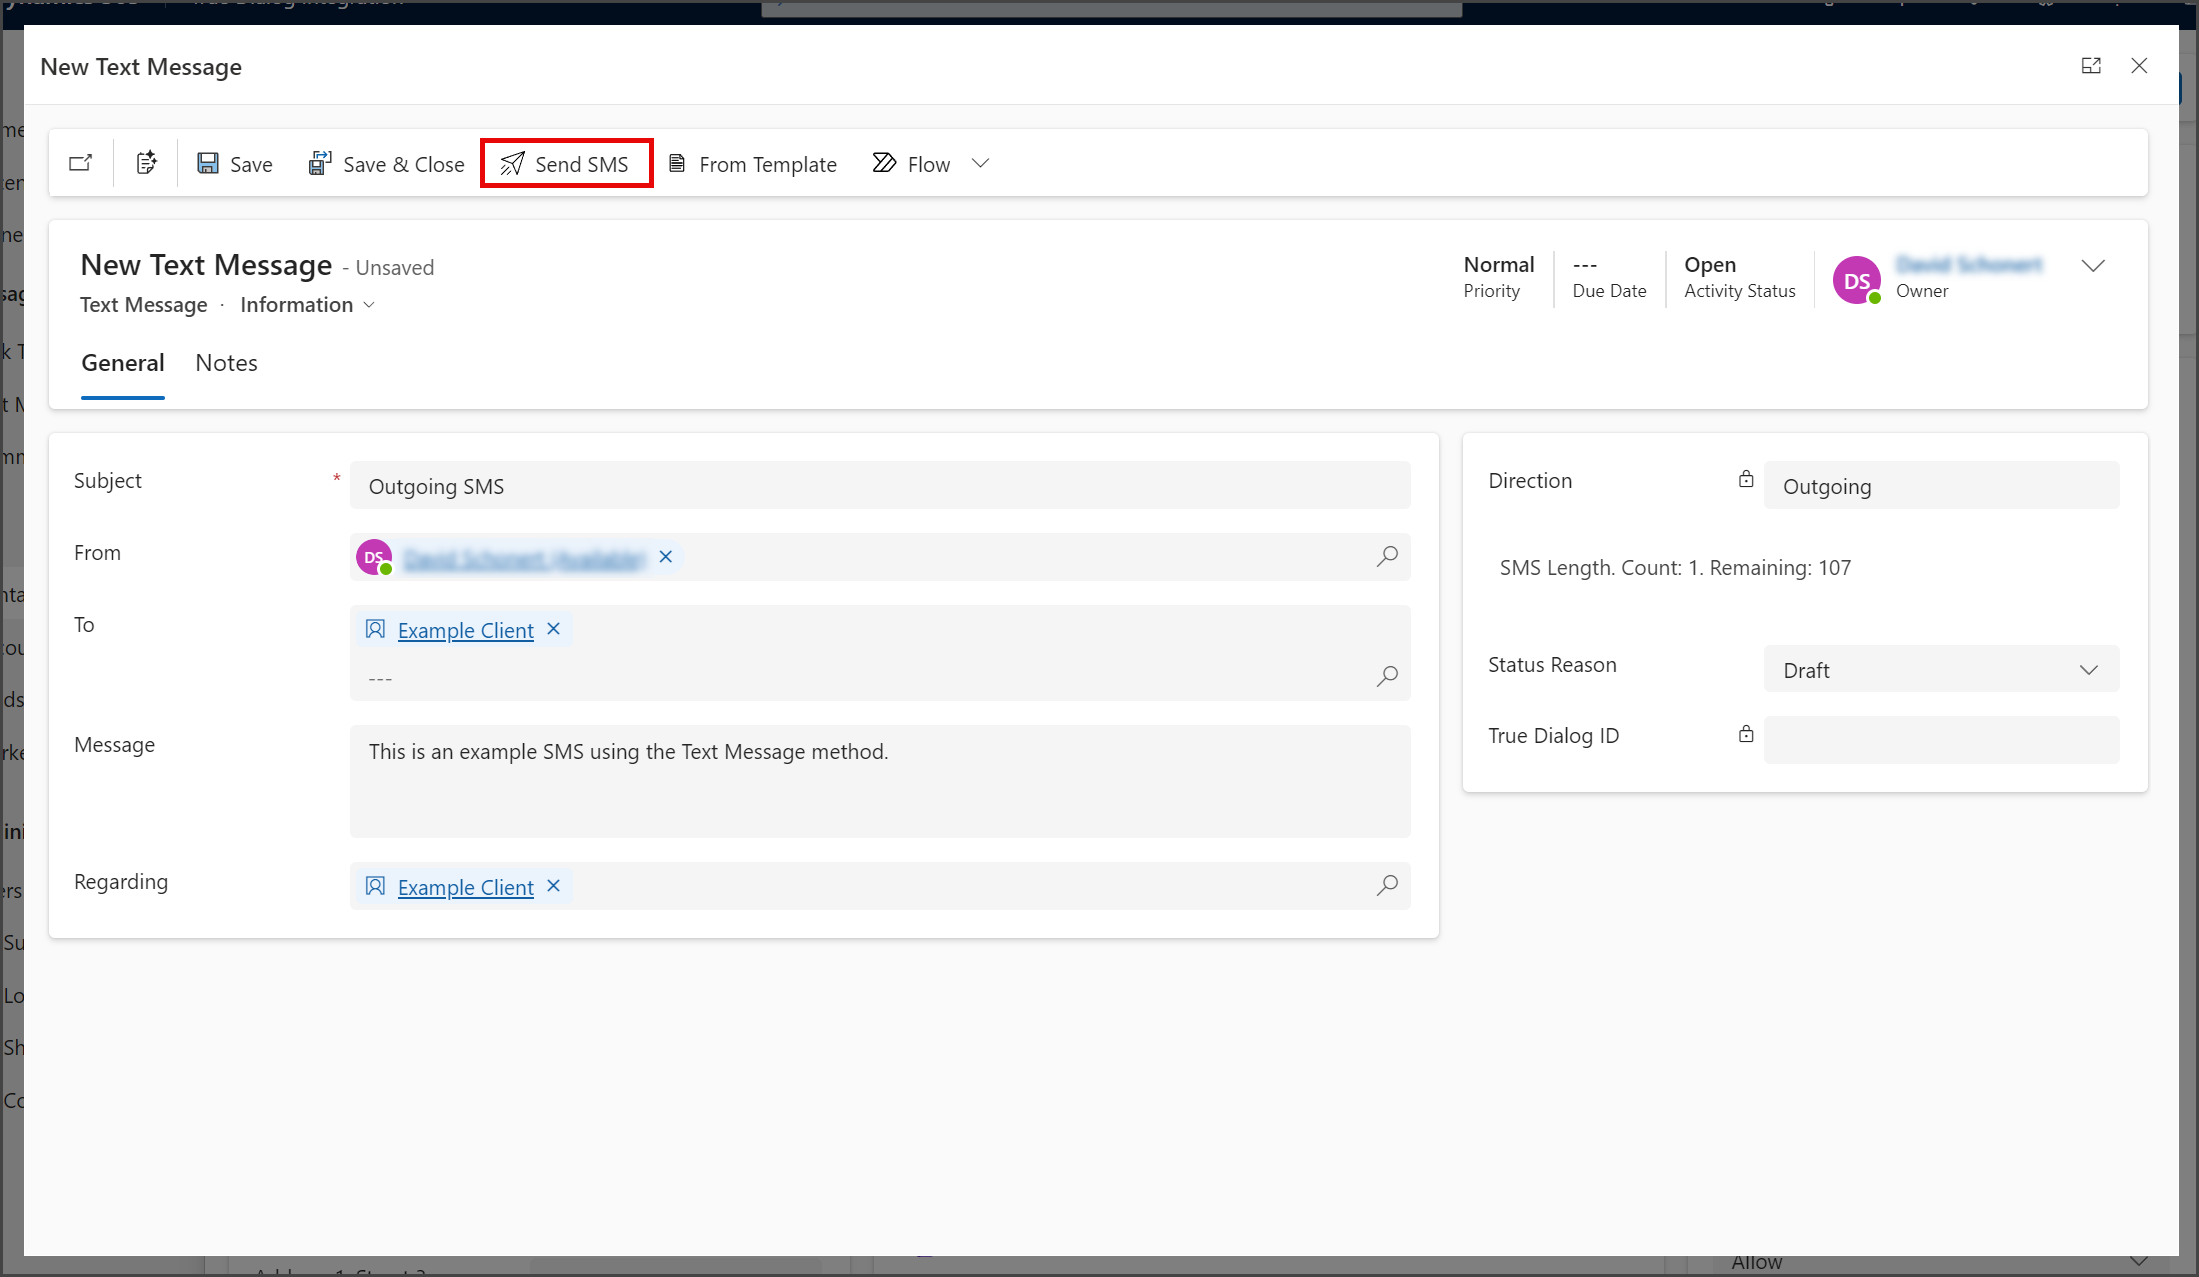
Task: Open the Information form selector dropdown
Action: [308, 305]
